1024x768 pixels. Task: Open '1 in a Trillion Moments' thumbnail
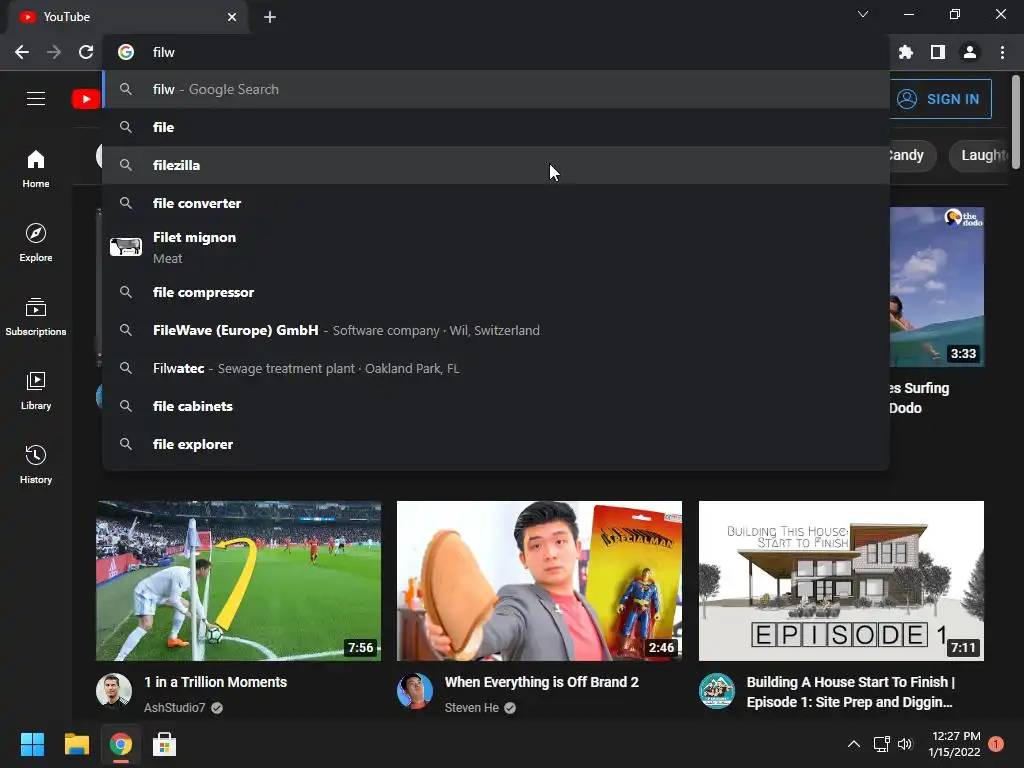click(238, 581)
